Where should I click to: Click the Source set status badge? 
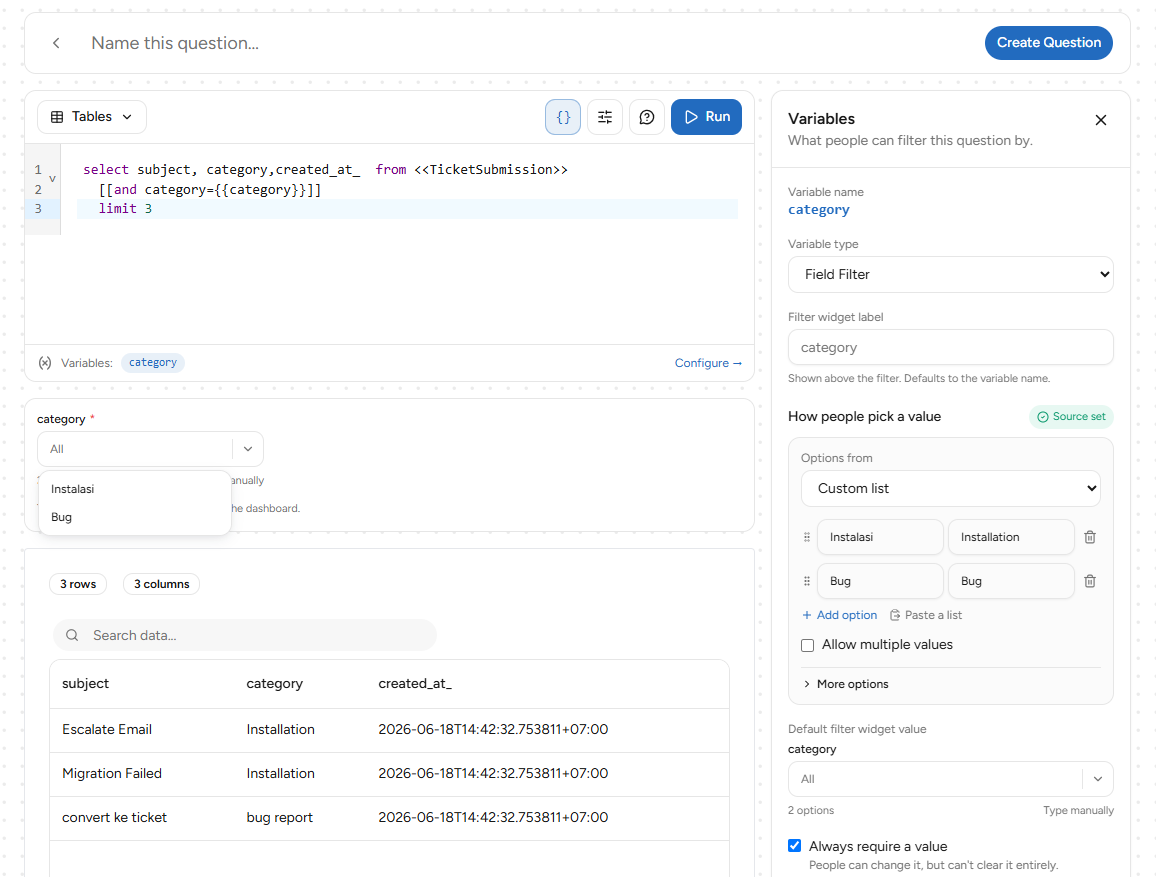1071,417
